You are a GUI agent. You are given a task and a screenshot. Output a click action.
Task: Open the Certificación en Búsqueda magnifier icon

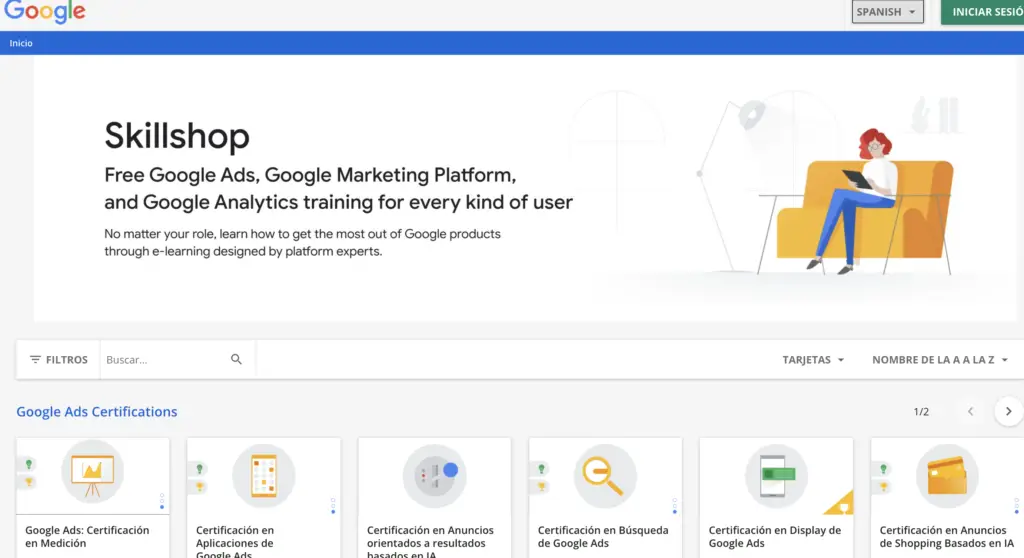pos(605,476)
